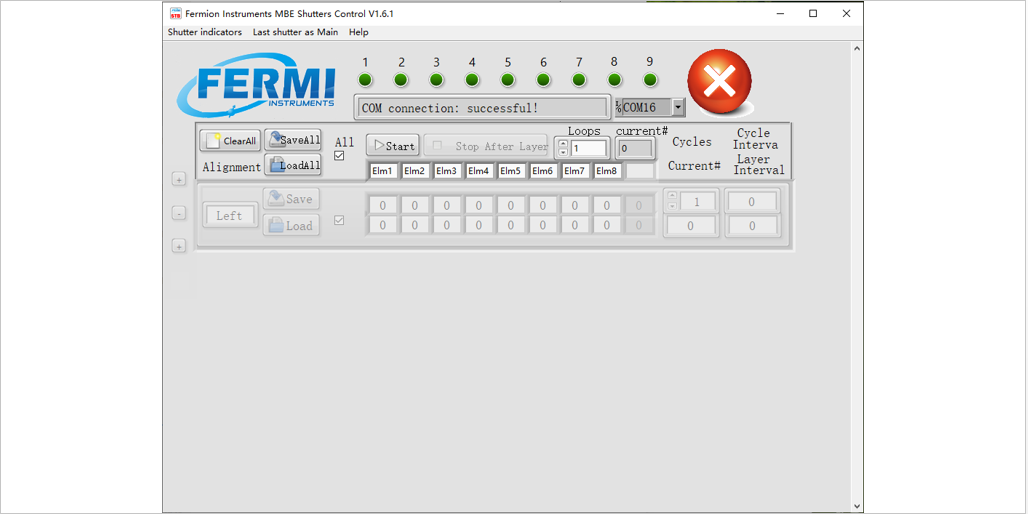Open the Shutter indicators menu
This screenshot has width=1028, height=514.
[205, 32]
